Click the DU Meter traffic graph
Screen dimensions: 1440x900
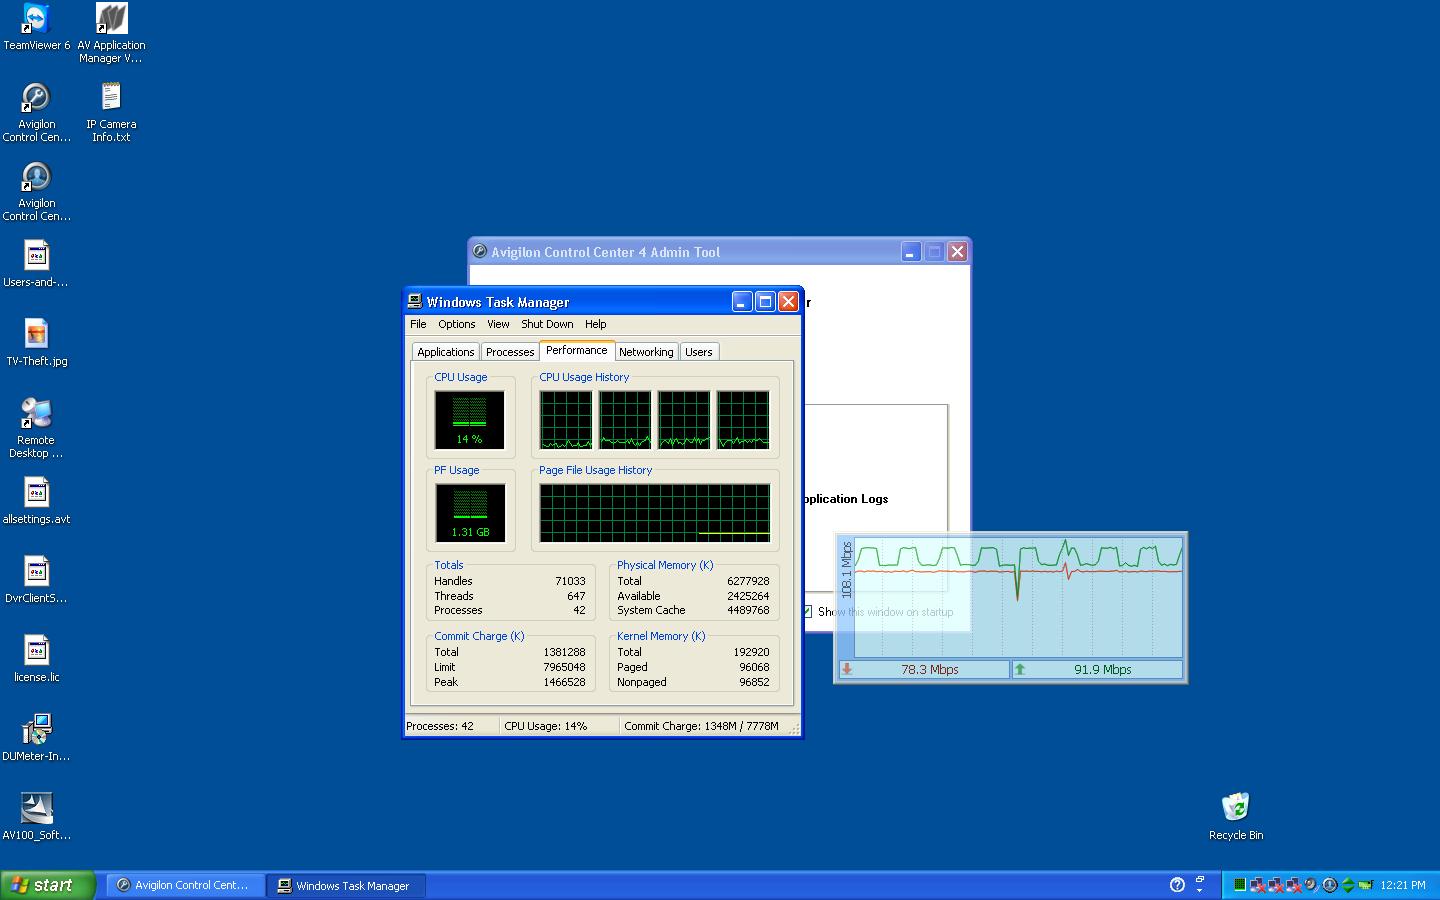(1019, 597)
